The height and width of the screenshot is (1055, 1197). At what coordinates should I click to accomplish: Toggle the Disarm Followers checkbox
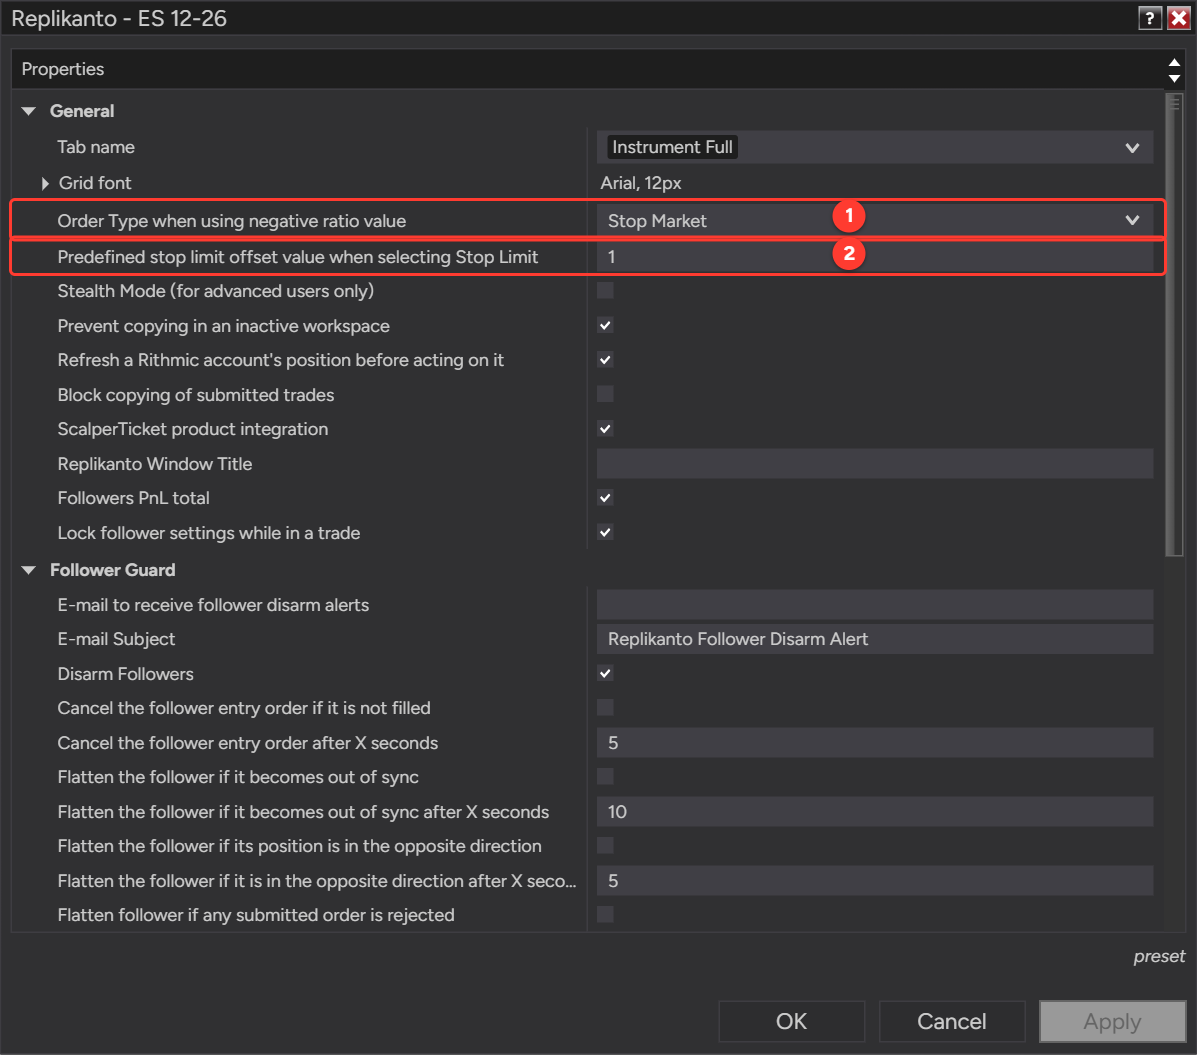click(x=605, y=674)
